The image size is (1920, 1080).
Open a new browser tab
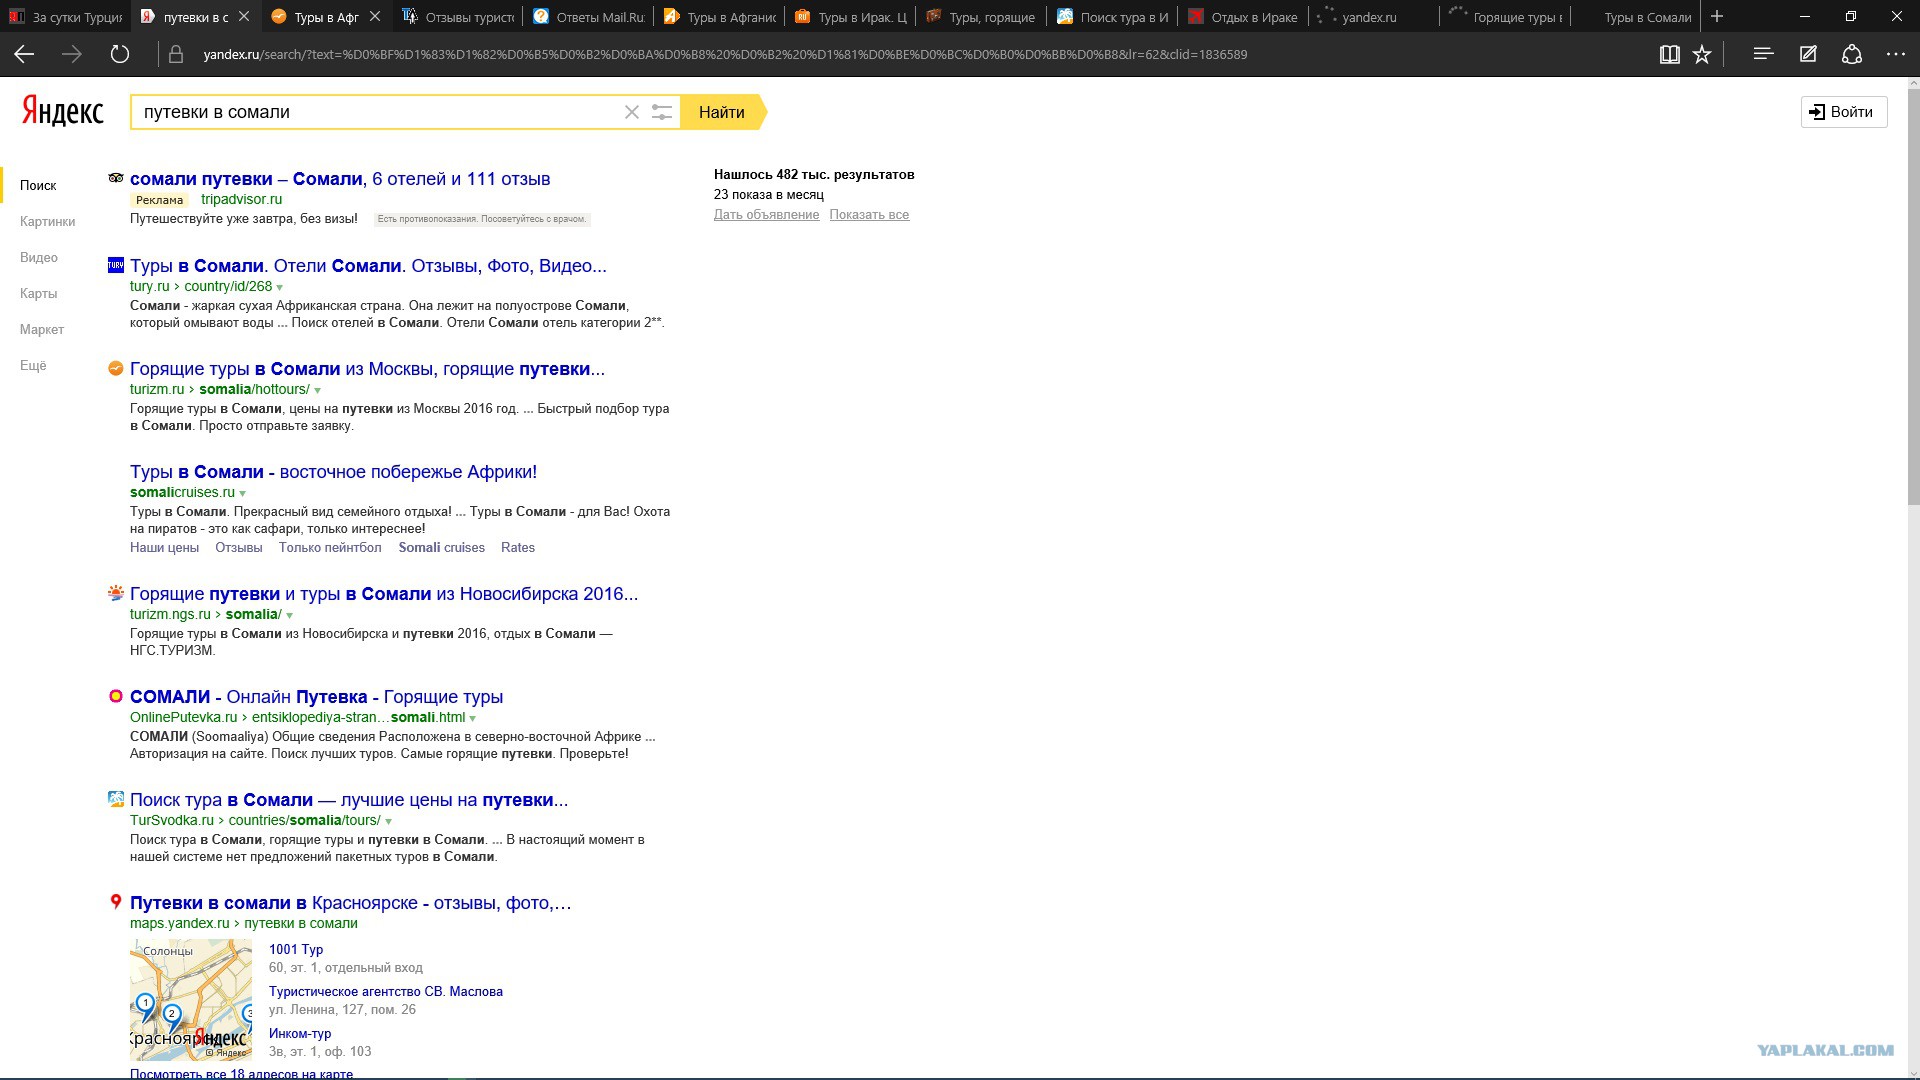pos(1717,17)
